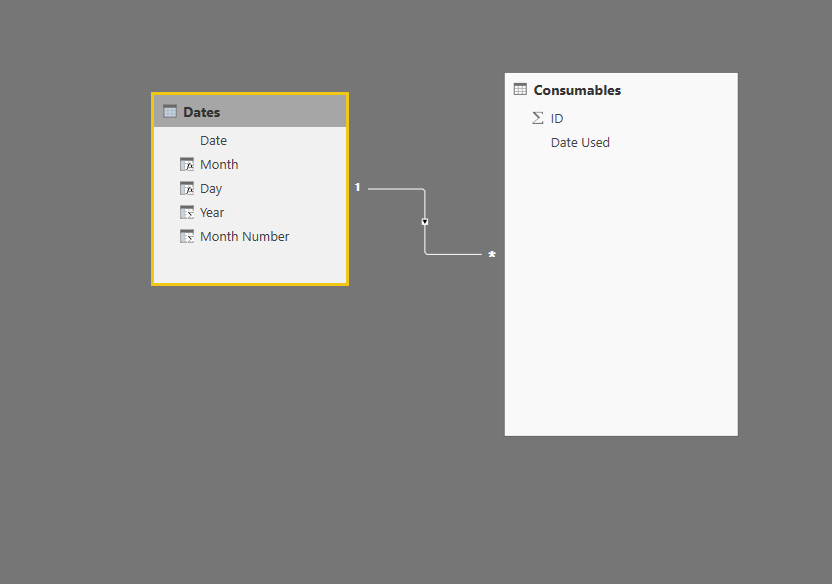The image size is (832, 584).
Task: Click the calculated column icon beside Day
Action: coord(187,188)
